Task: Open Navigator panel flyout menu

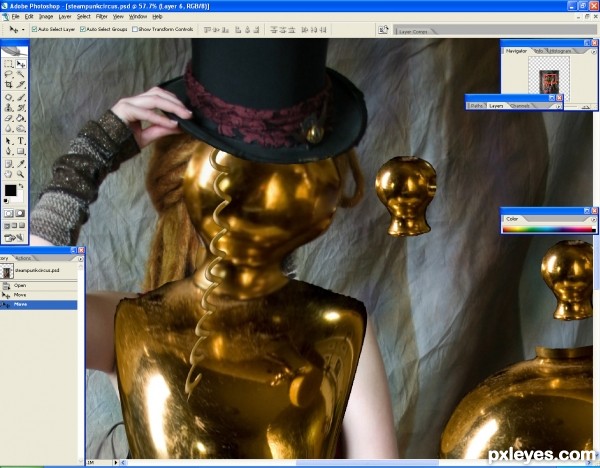Action: point(593,51)
